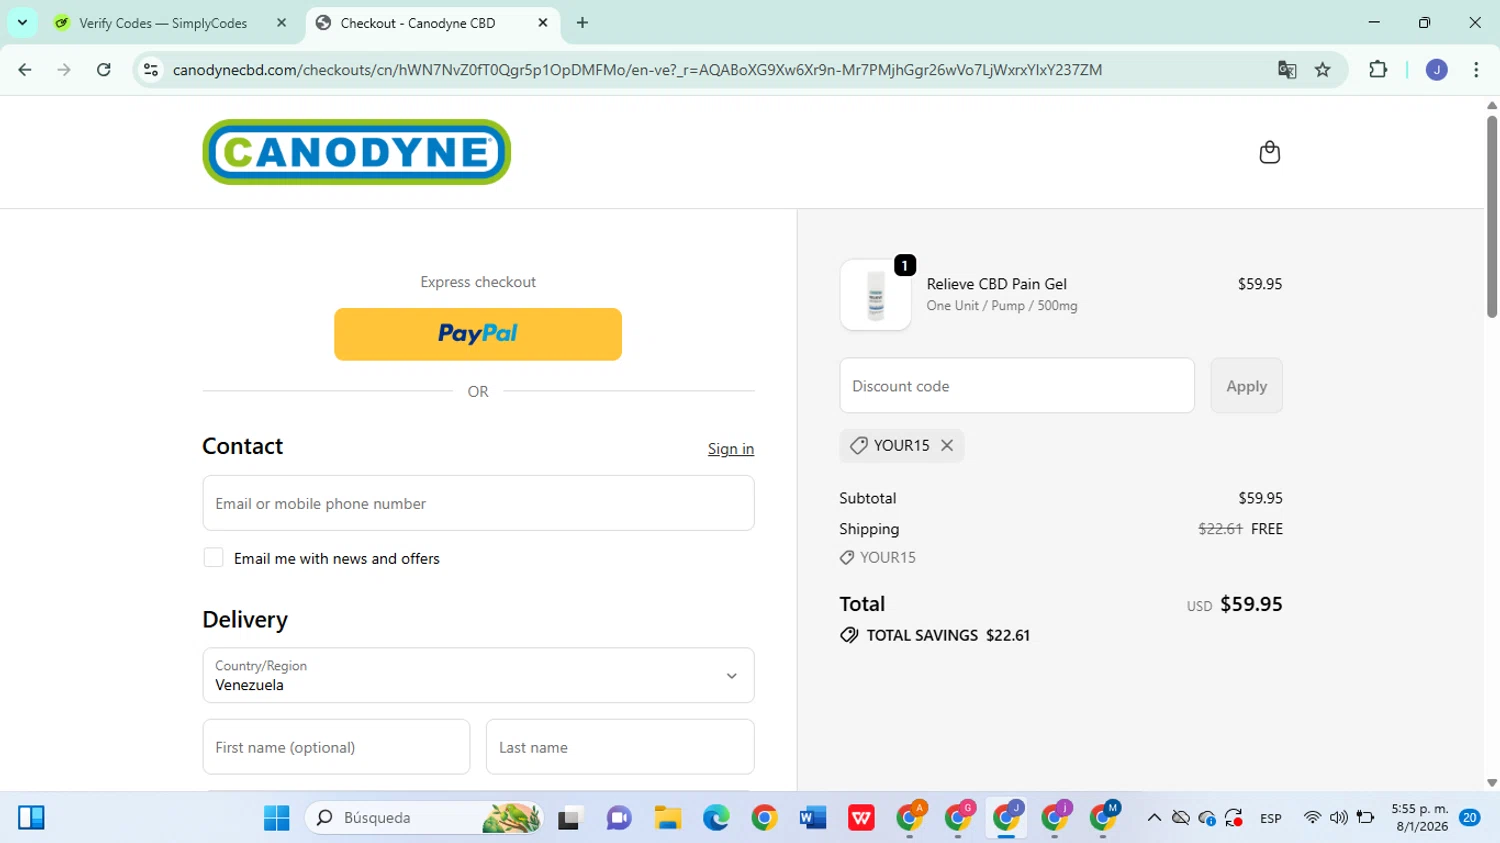Screen dimensions: 1500x843
Task: Open the tab search dropdown arrow
Action: click(22, 22)
